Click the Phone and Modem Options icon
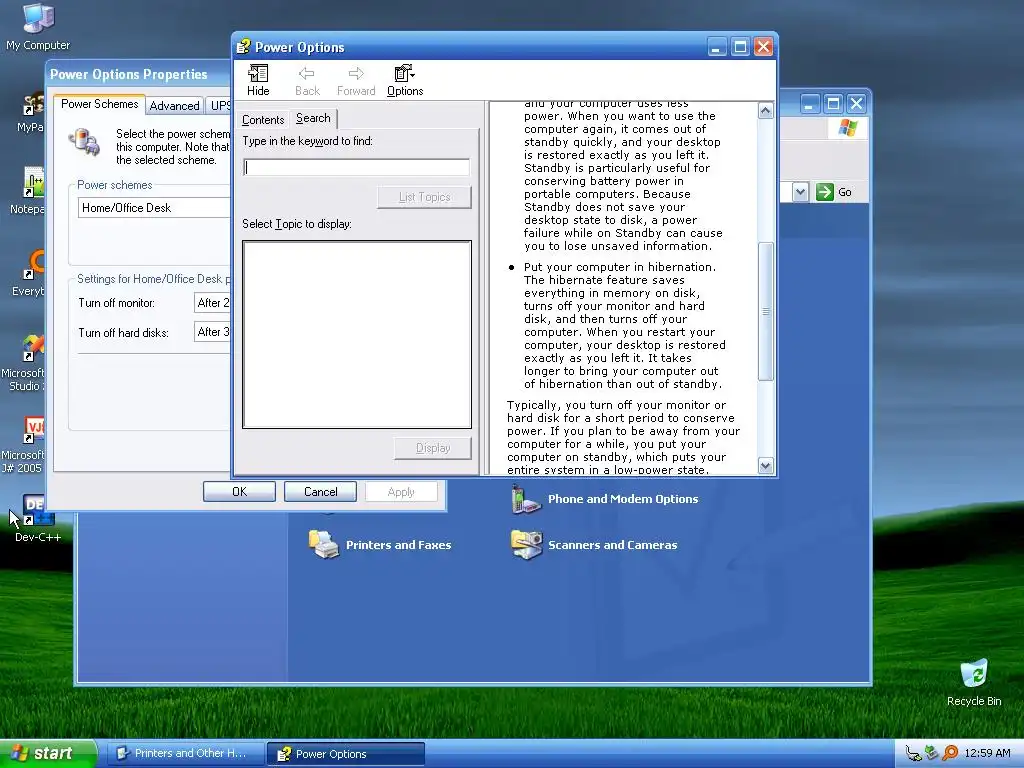The image size is (1024, 768). tap(526, 500)
